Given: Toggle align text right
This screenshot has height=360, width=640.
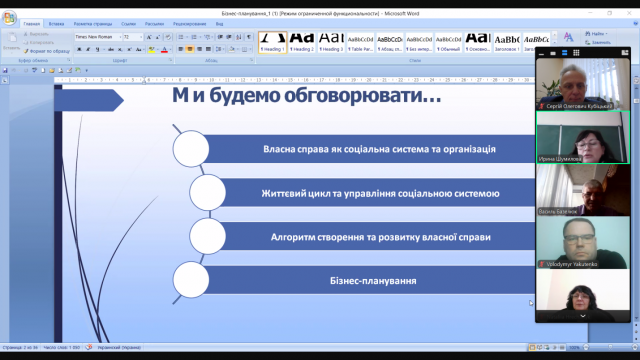Looking at the screenshot, I should pyautogui.click(x=199, y=49).
